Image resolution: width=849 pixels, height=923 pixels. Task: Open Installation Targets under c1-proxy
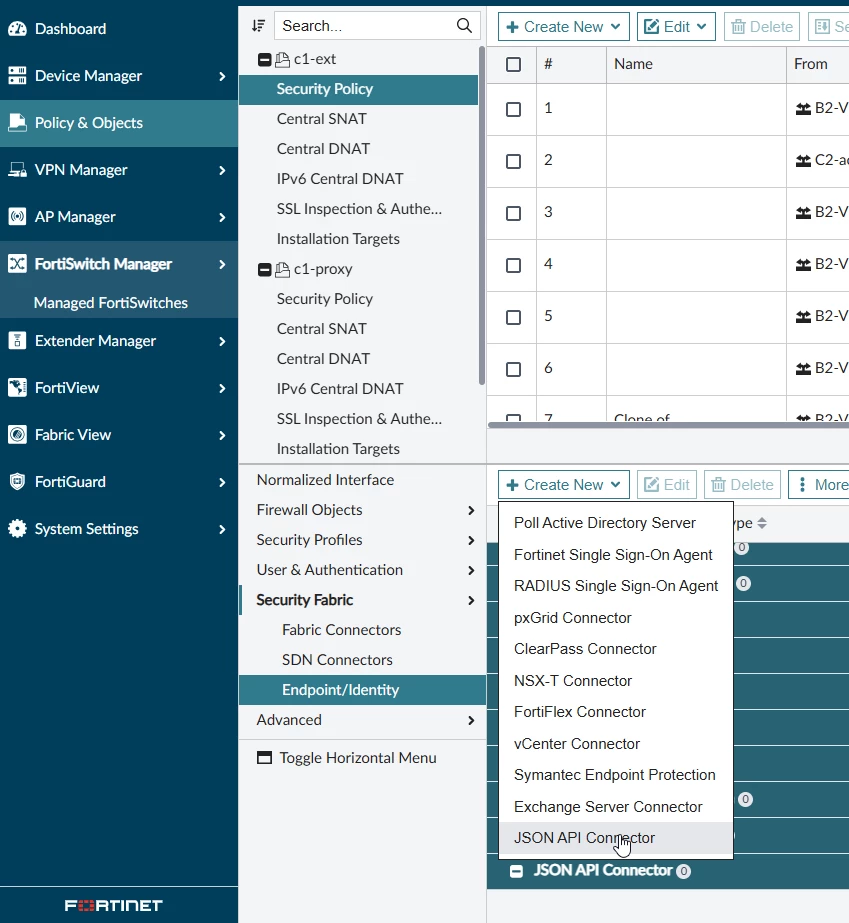[338, 449]
